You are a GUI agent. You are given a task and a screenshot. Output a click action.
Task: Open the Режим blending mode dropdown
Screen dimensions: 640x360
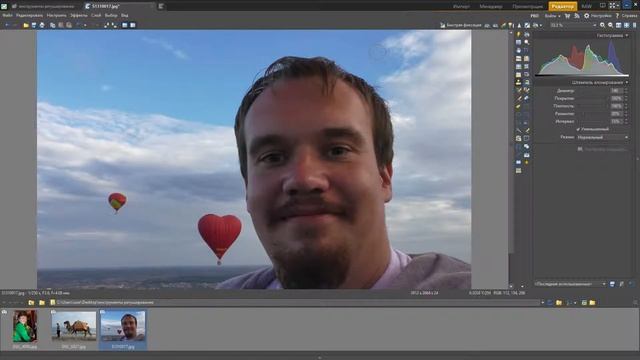(x=602, y=138)
